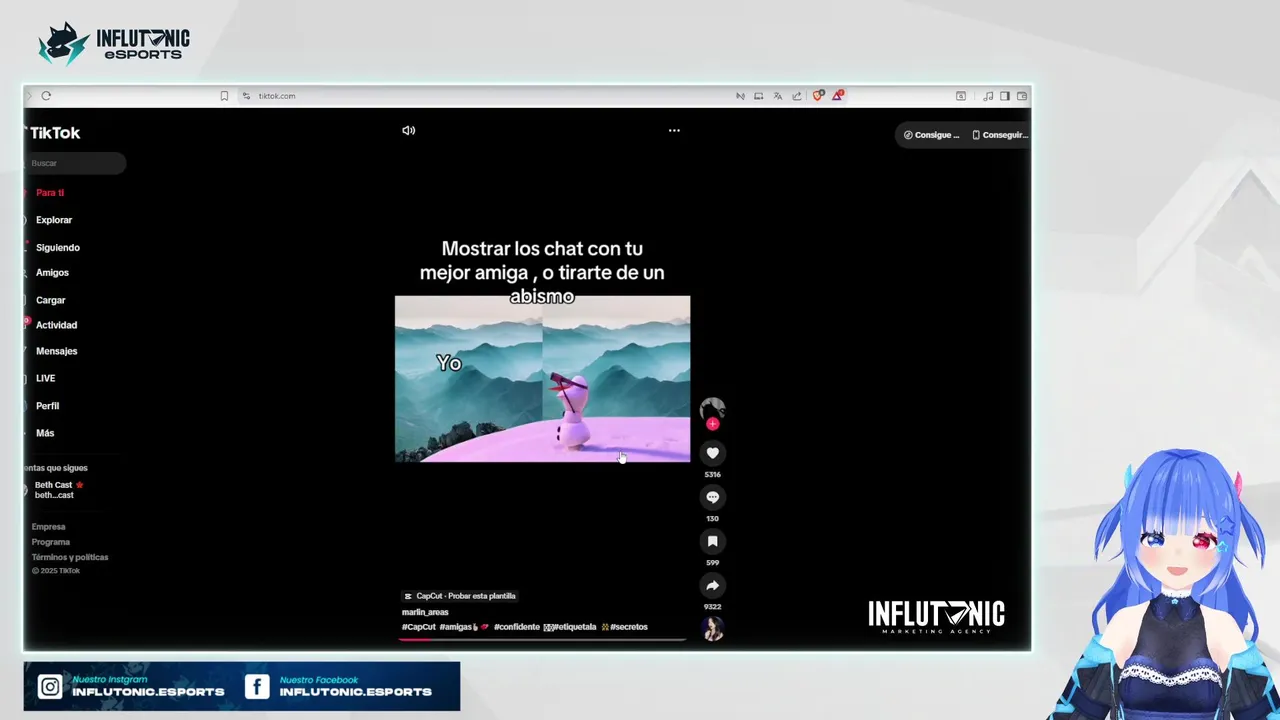Open the Empresa footer link
Image resolution: width=1280 pixels, height=720 pixels.
(48, 527)
